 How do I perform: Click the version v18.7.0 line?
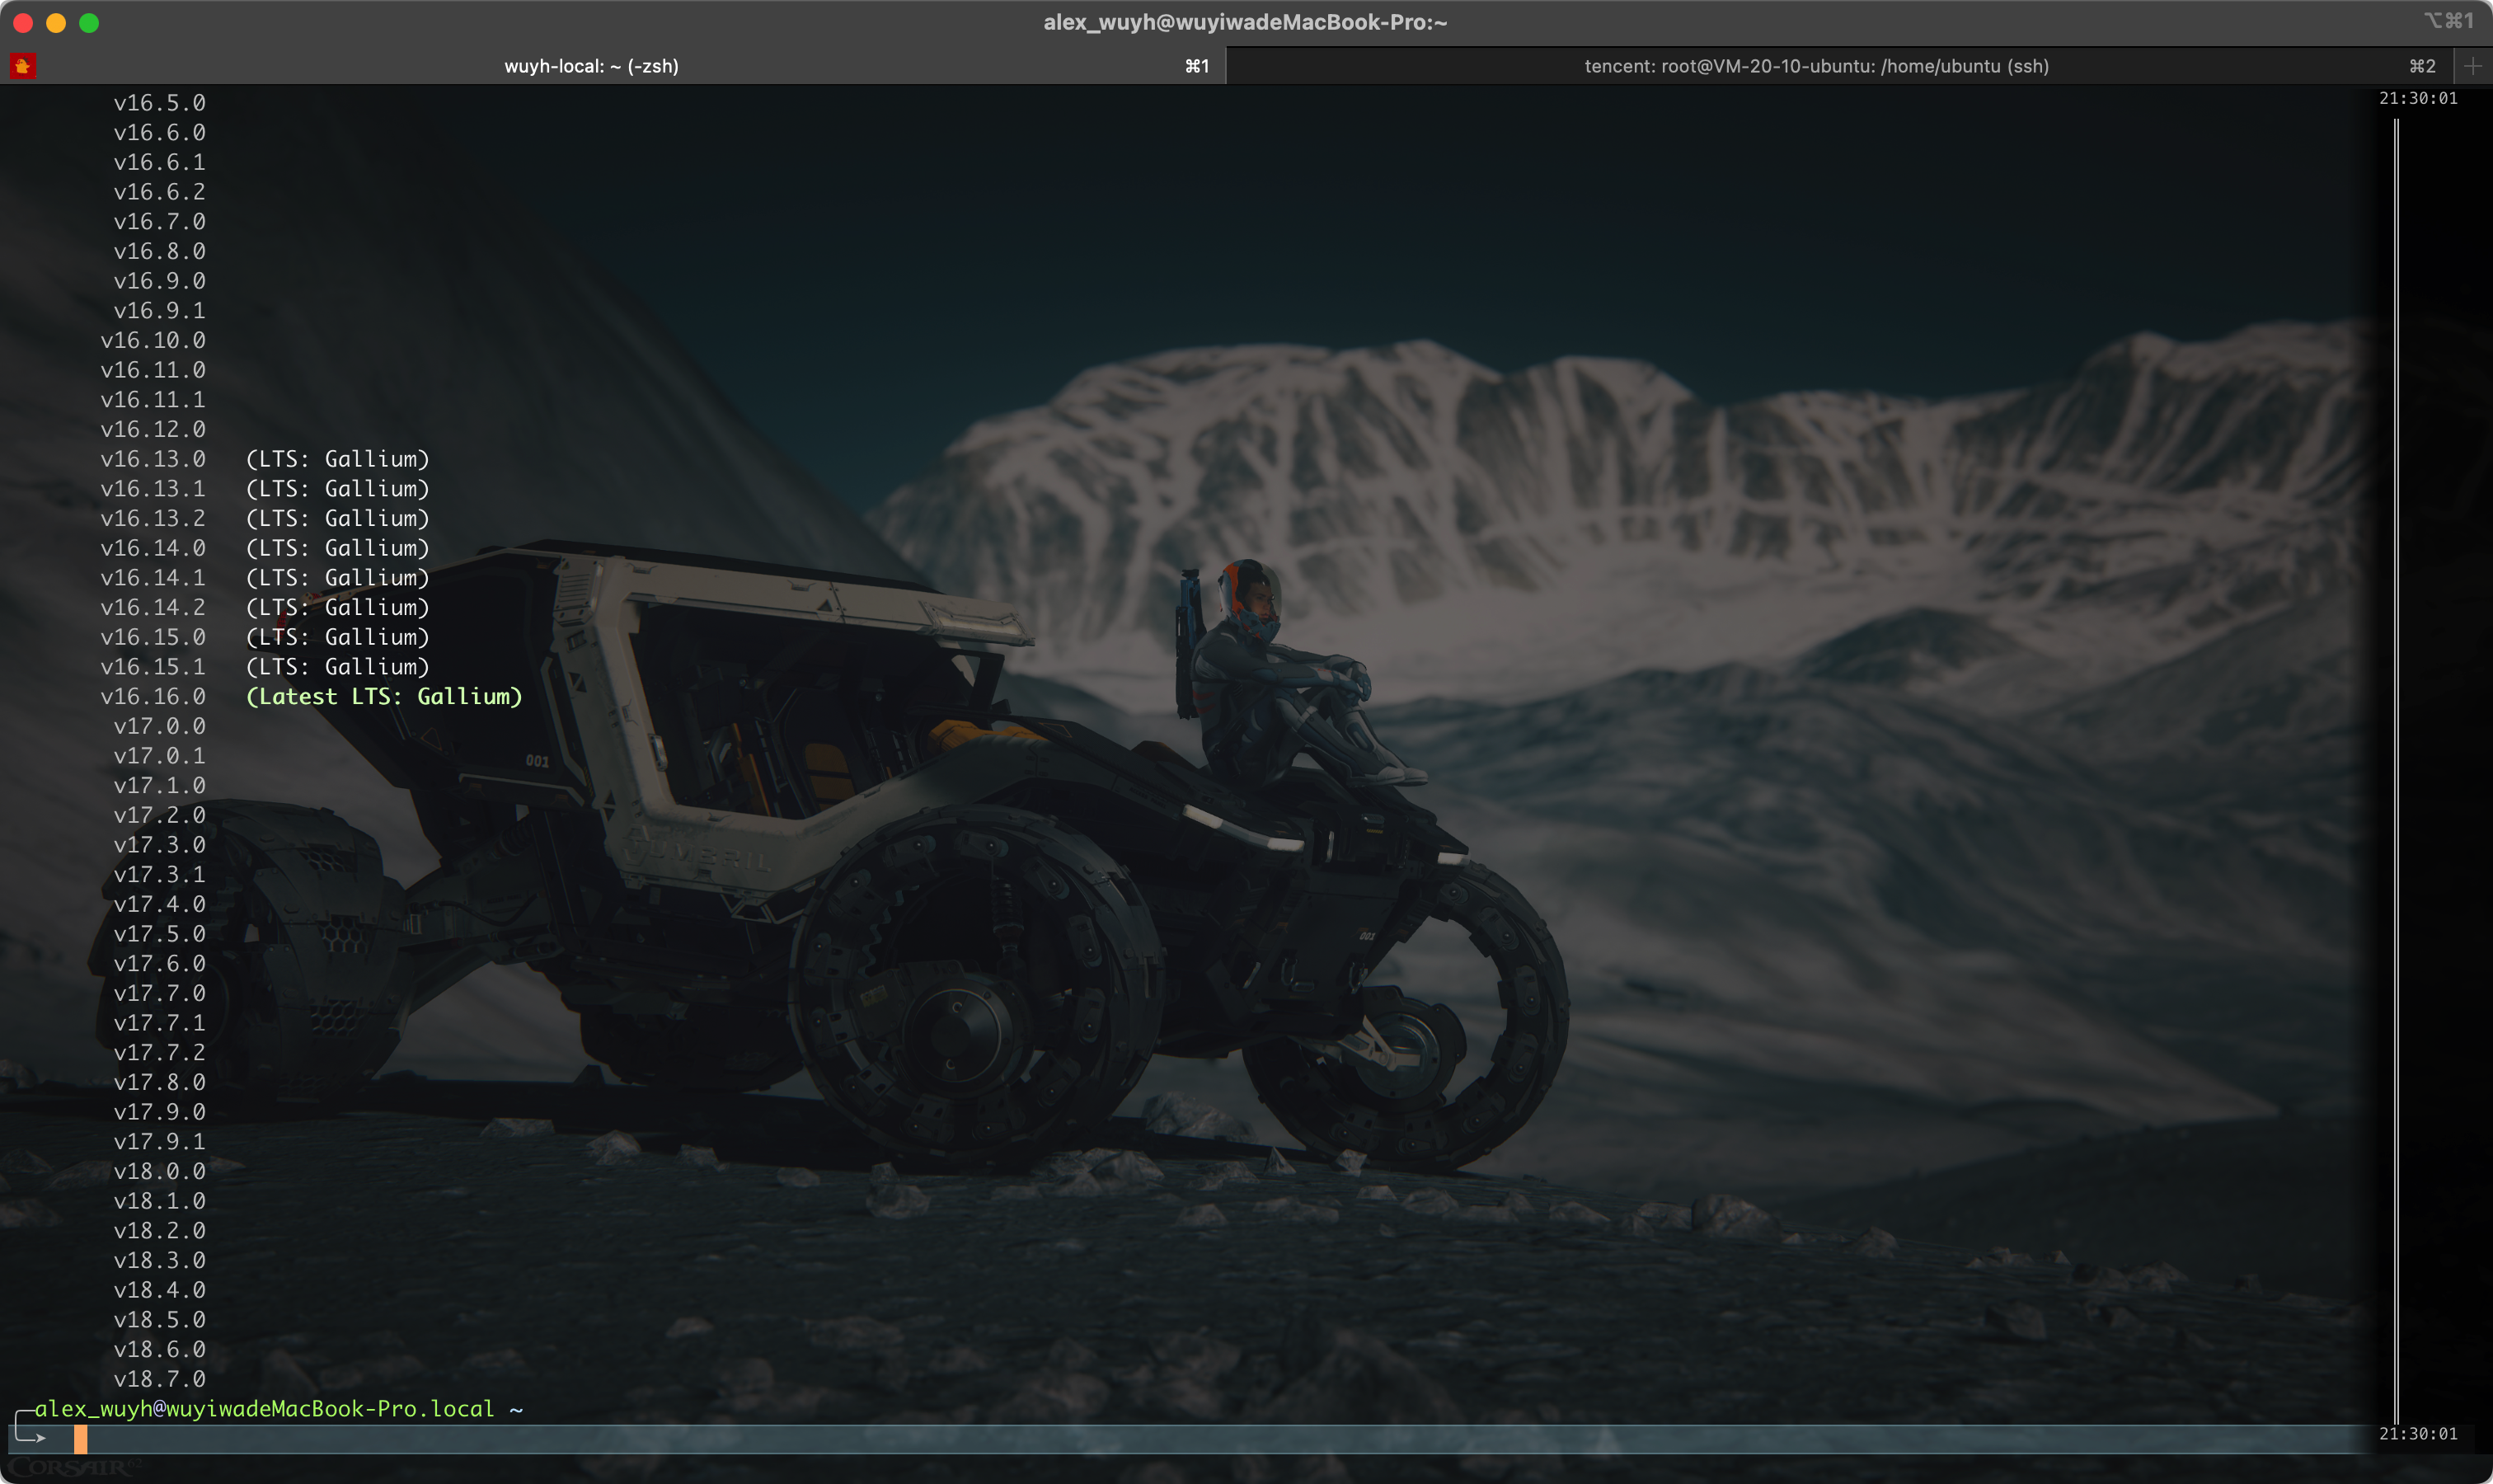pos(159,1379)
